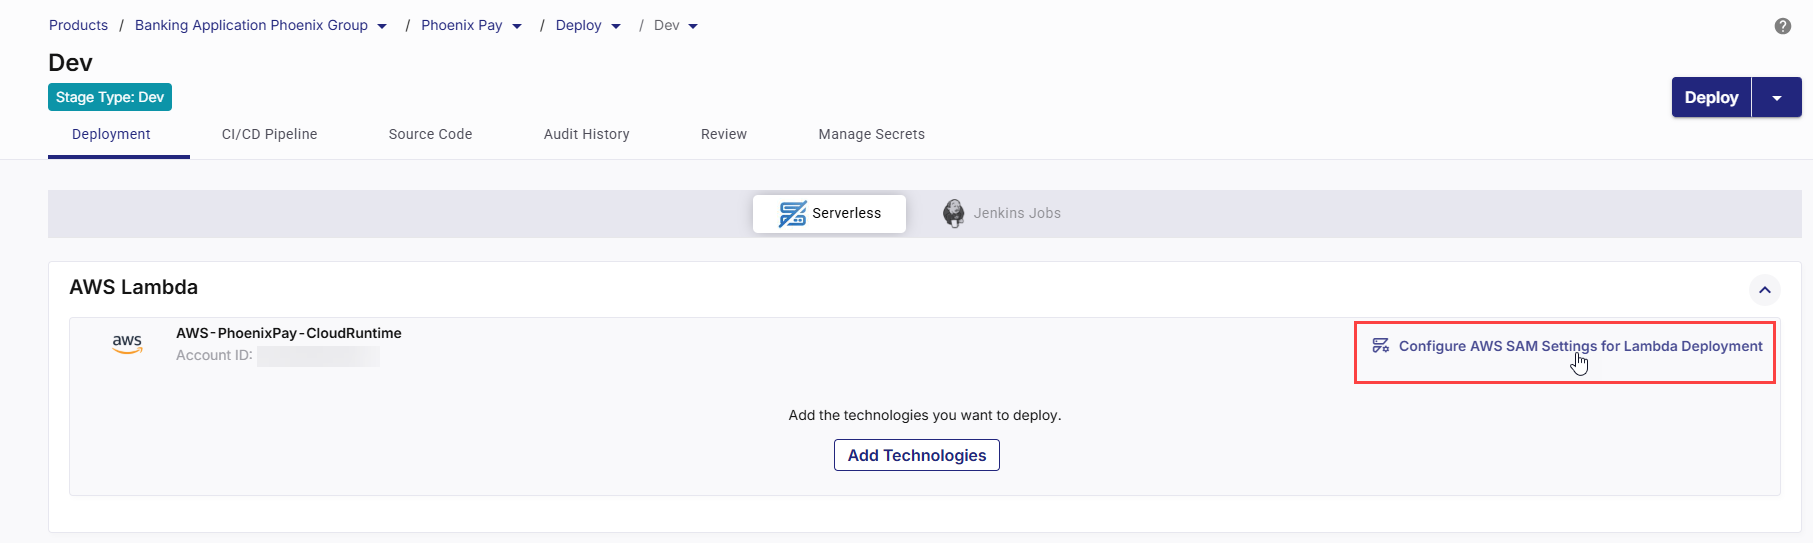Click 'Add the technologies you want to deploy' text
1813x543 pixels.
(x=925, y=415)
